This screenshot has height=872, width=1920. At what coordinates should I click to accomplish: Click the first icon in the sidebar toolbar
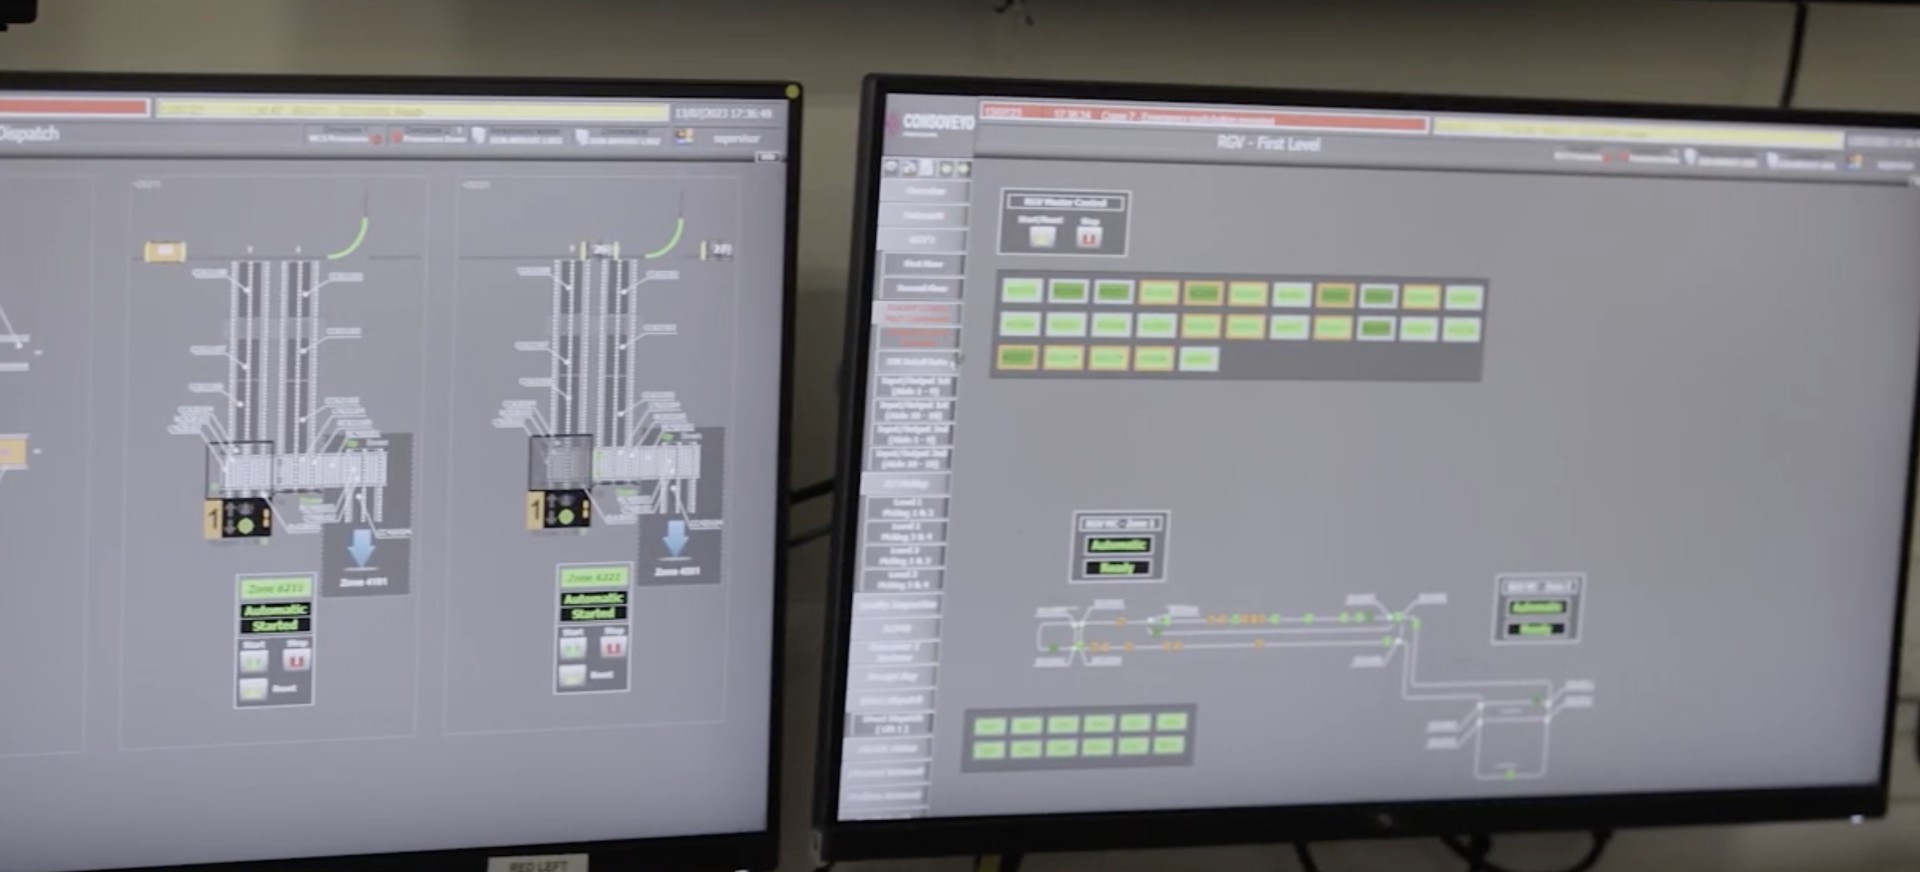(x=892, y=167)
